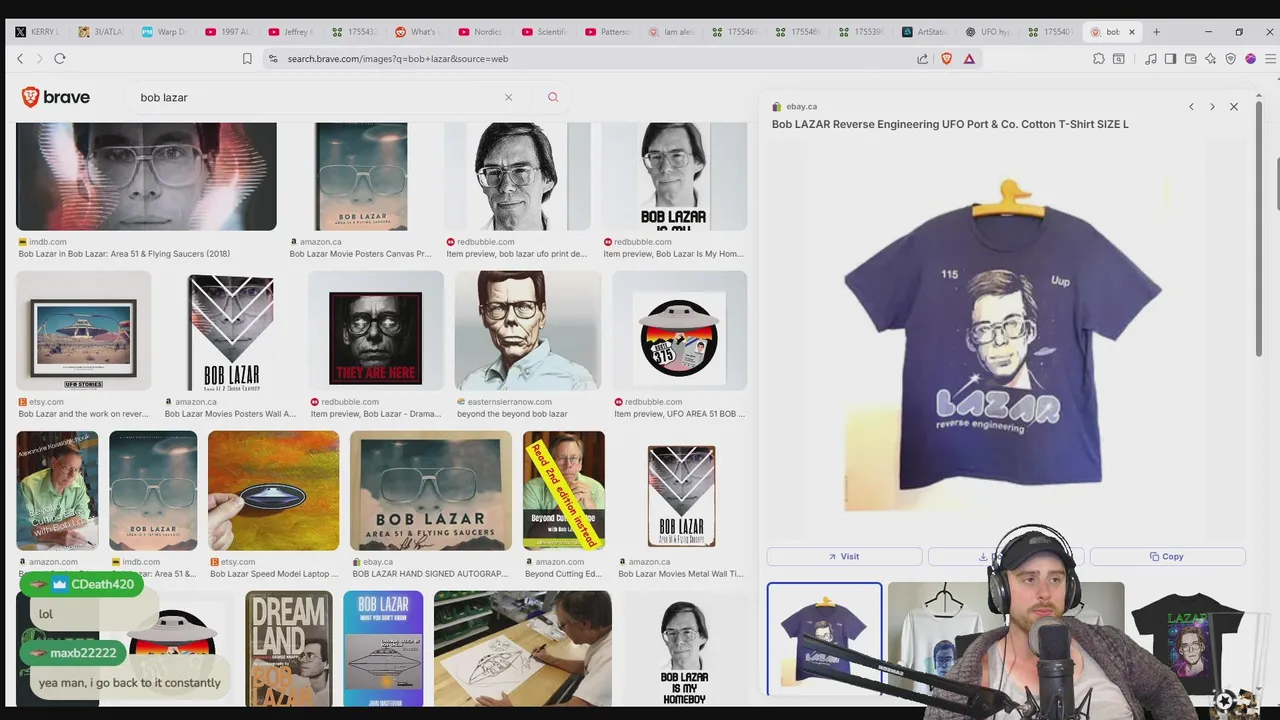Image resolution: width=1280 pixels, height=720 pixels.
Task: Open the tab search icon in toolbar
Action: tap(1118, 59)
